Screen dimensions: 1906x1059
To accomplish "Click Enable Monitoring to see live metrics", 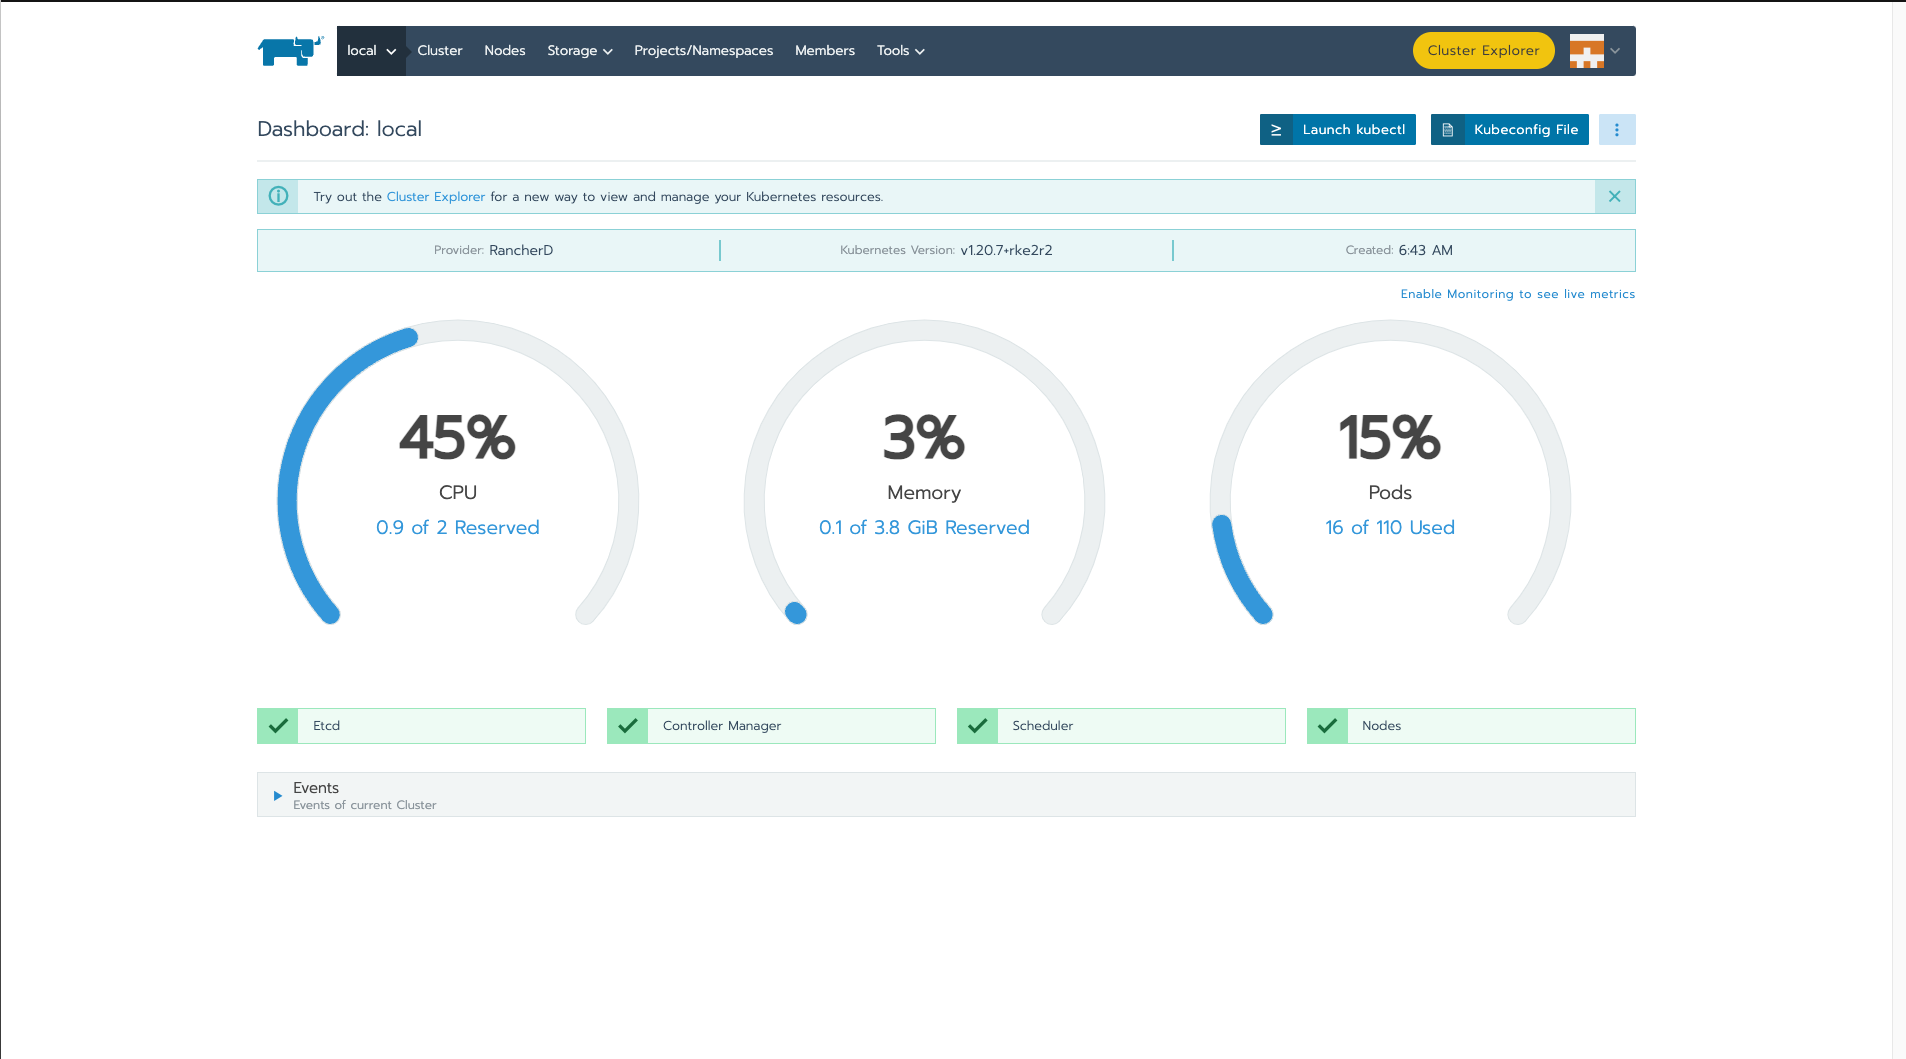I will (x=1517, y=294).
